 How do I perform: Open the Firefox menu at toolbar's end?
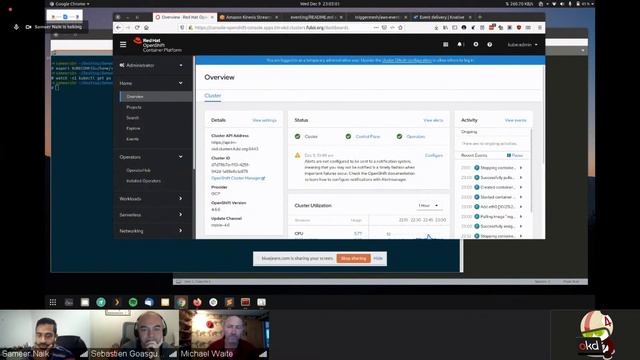coord(540,27)
